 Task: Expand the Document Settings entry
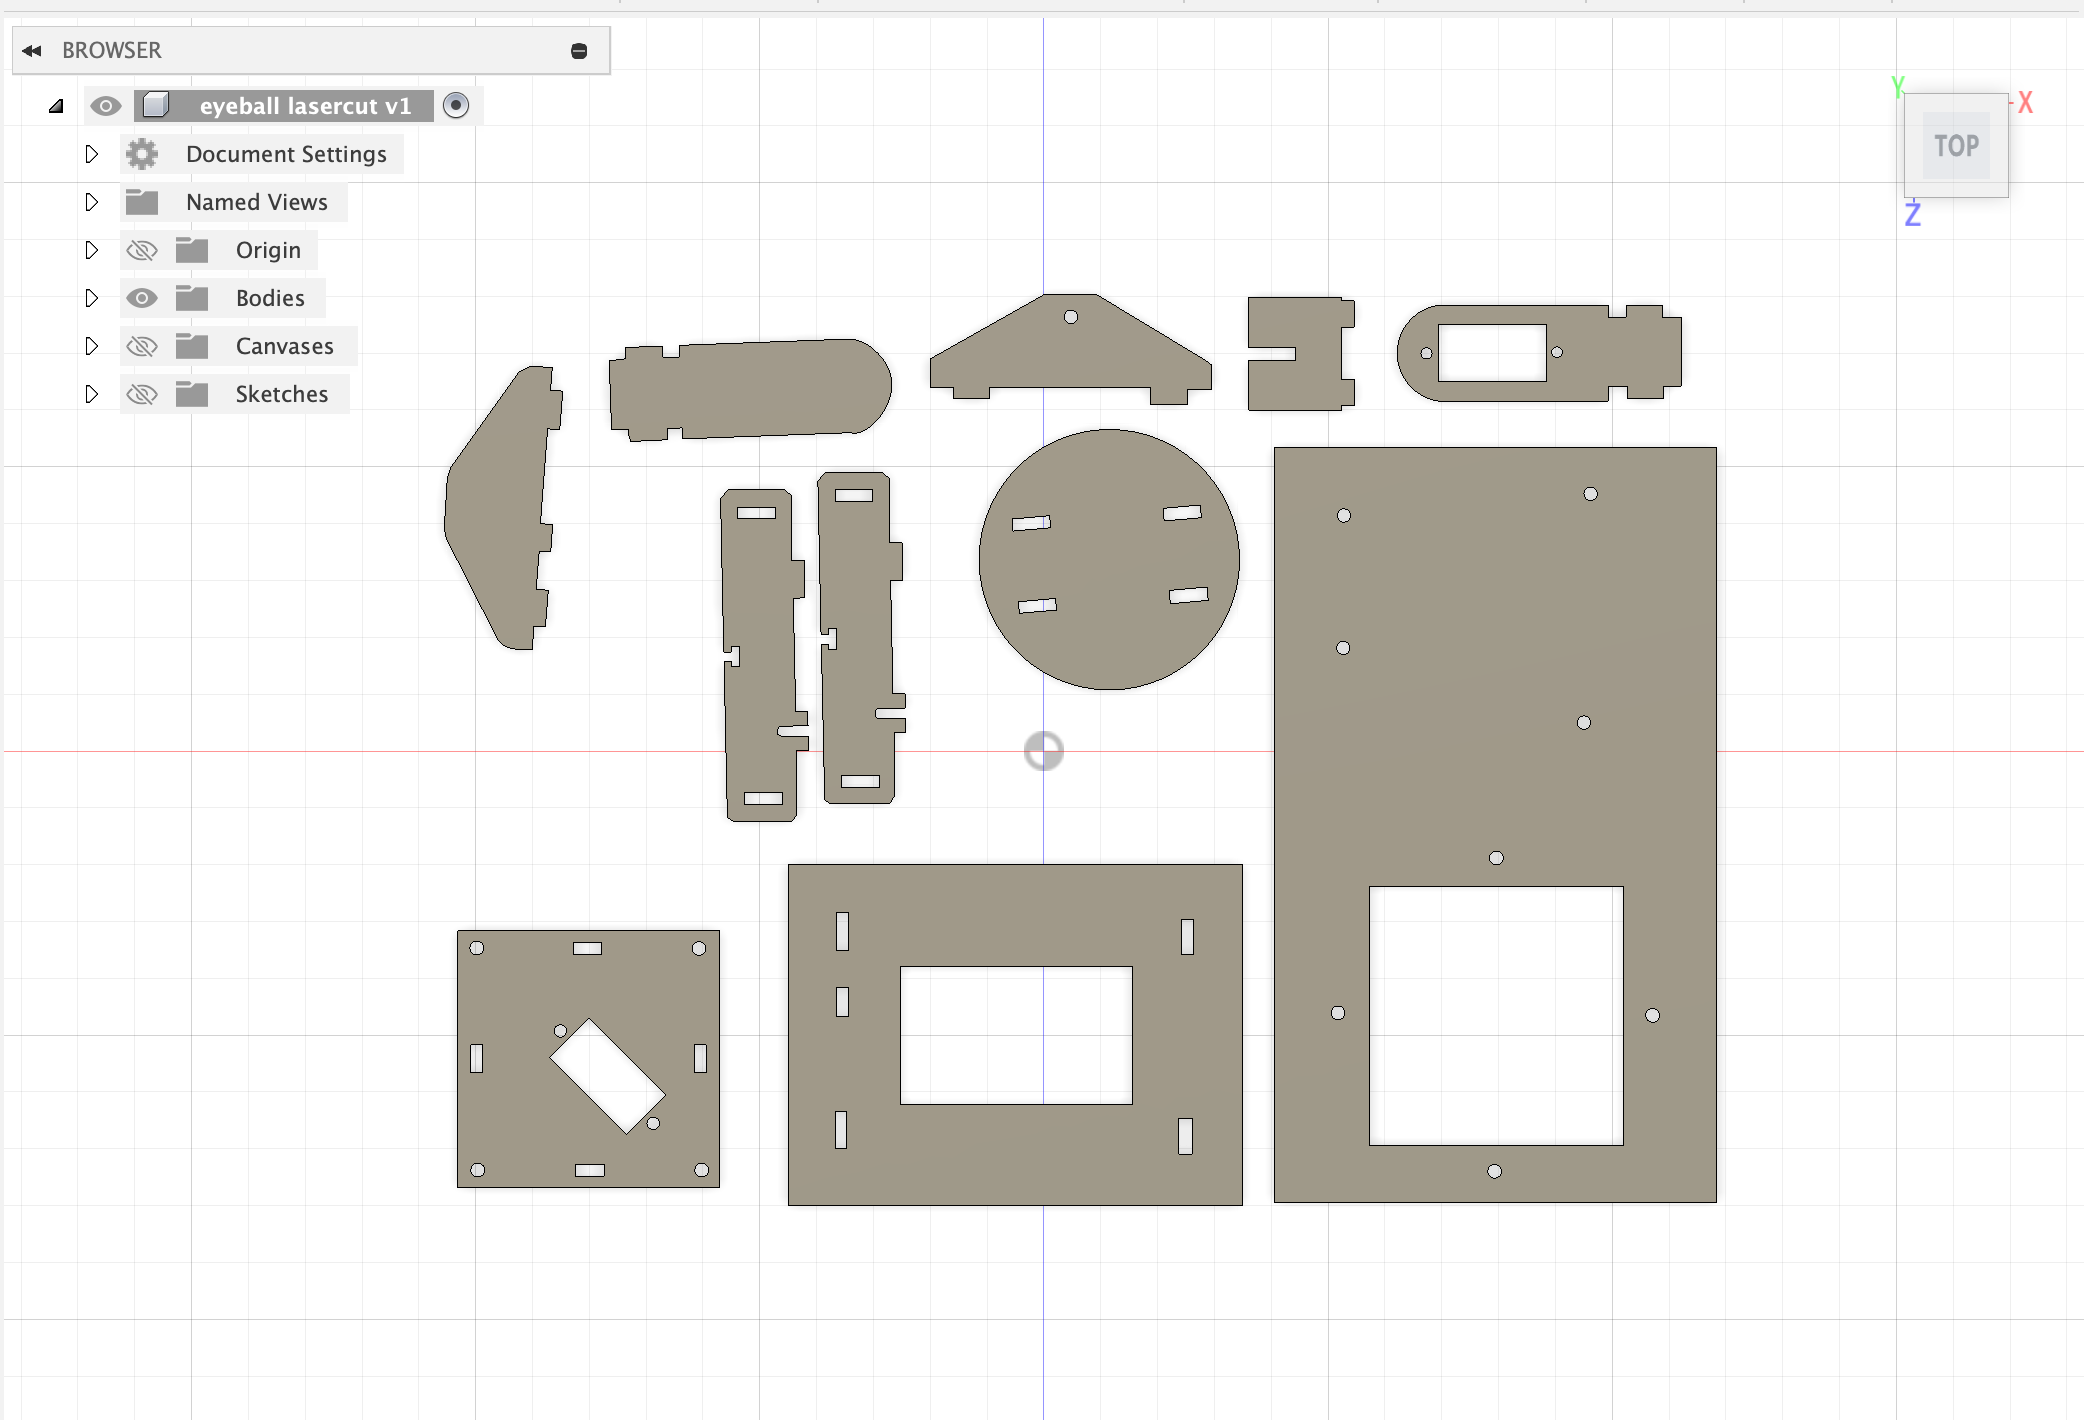click(x=91, y=153)
